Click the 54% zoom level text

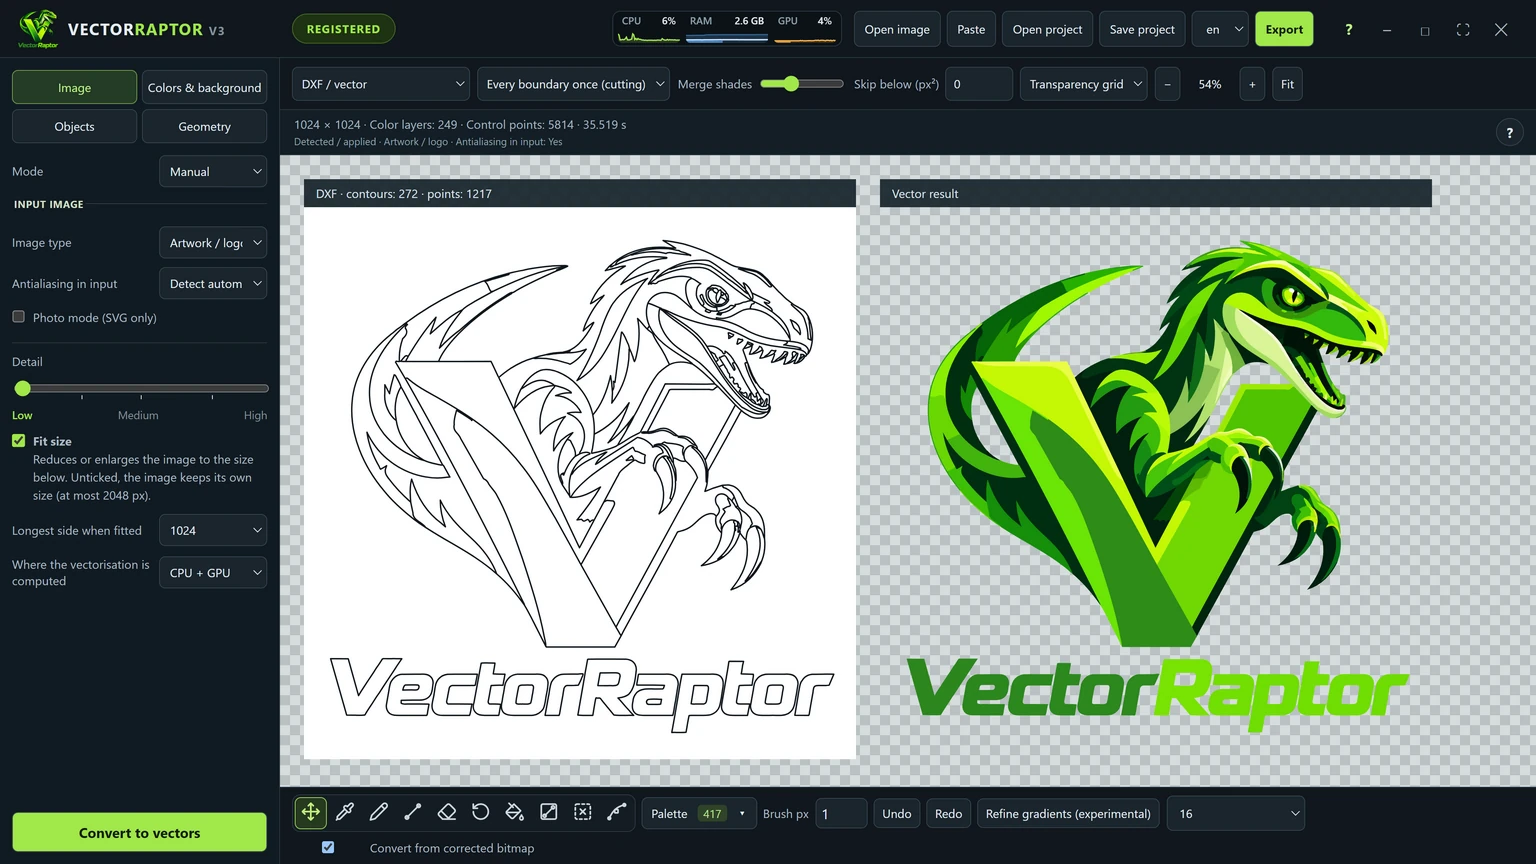(1210, 84)
